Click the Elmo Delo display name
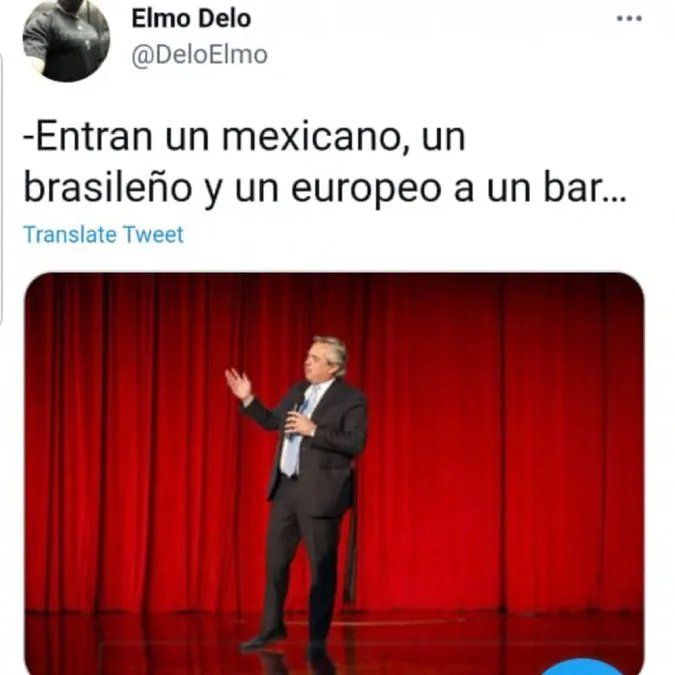 pos(191,19)
